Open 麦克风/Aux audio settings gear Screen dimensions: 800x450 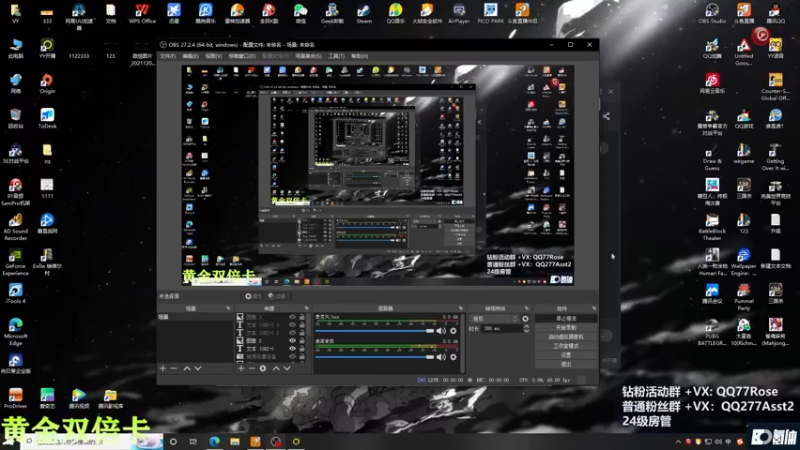(453, 331)
